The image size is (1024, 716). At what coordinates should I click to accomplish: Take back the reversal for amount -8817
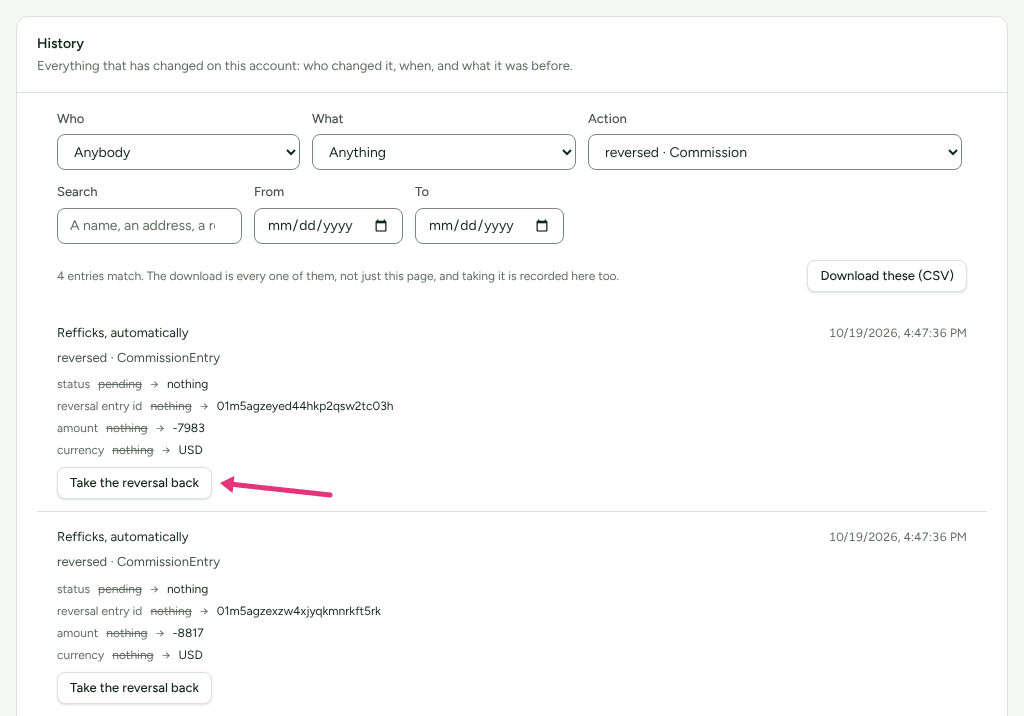135,688
